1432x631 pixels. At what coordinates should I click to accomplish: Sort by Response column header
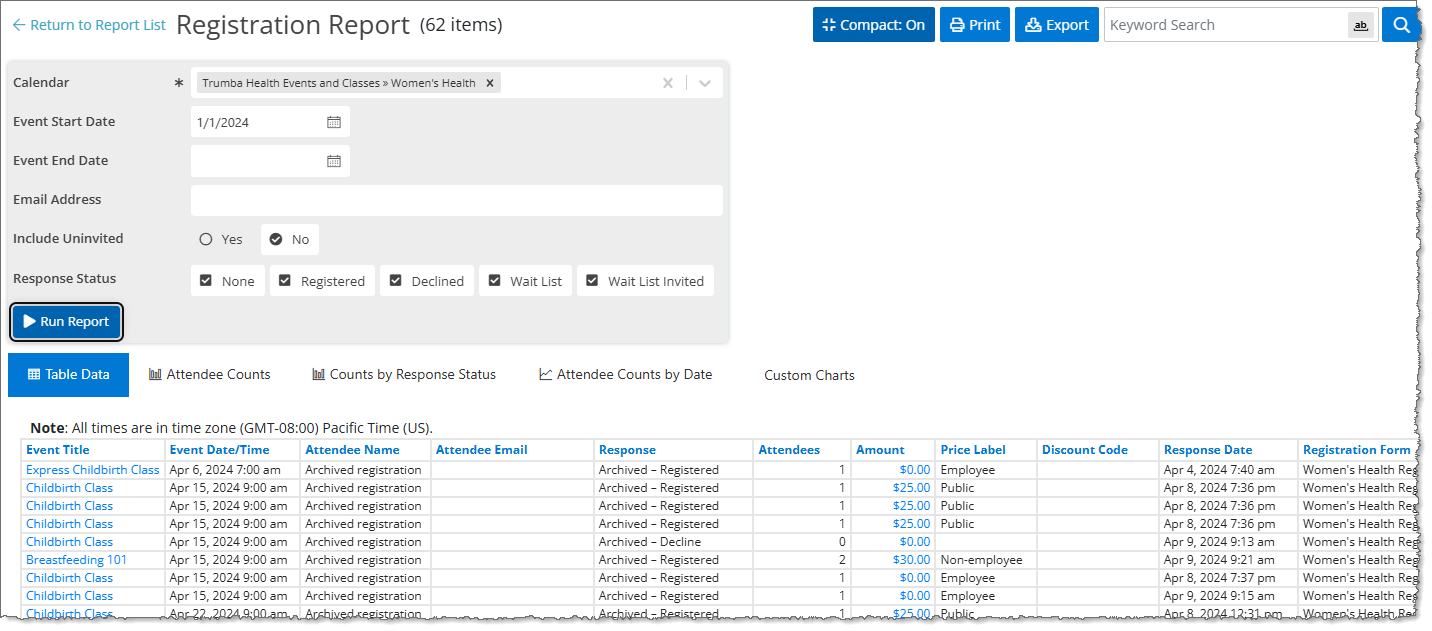(627, 450)
